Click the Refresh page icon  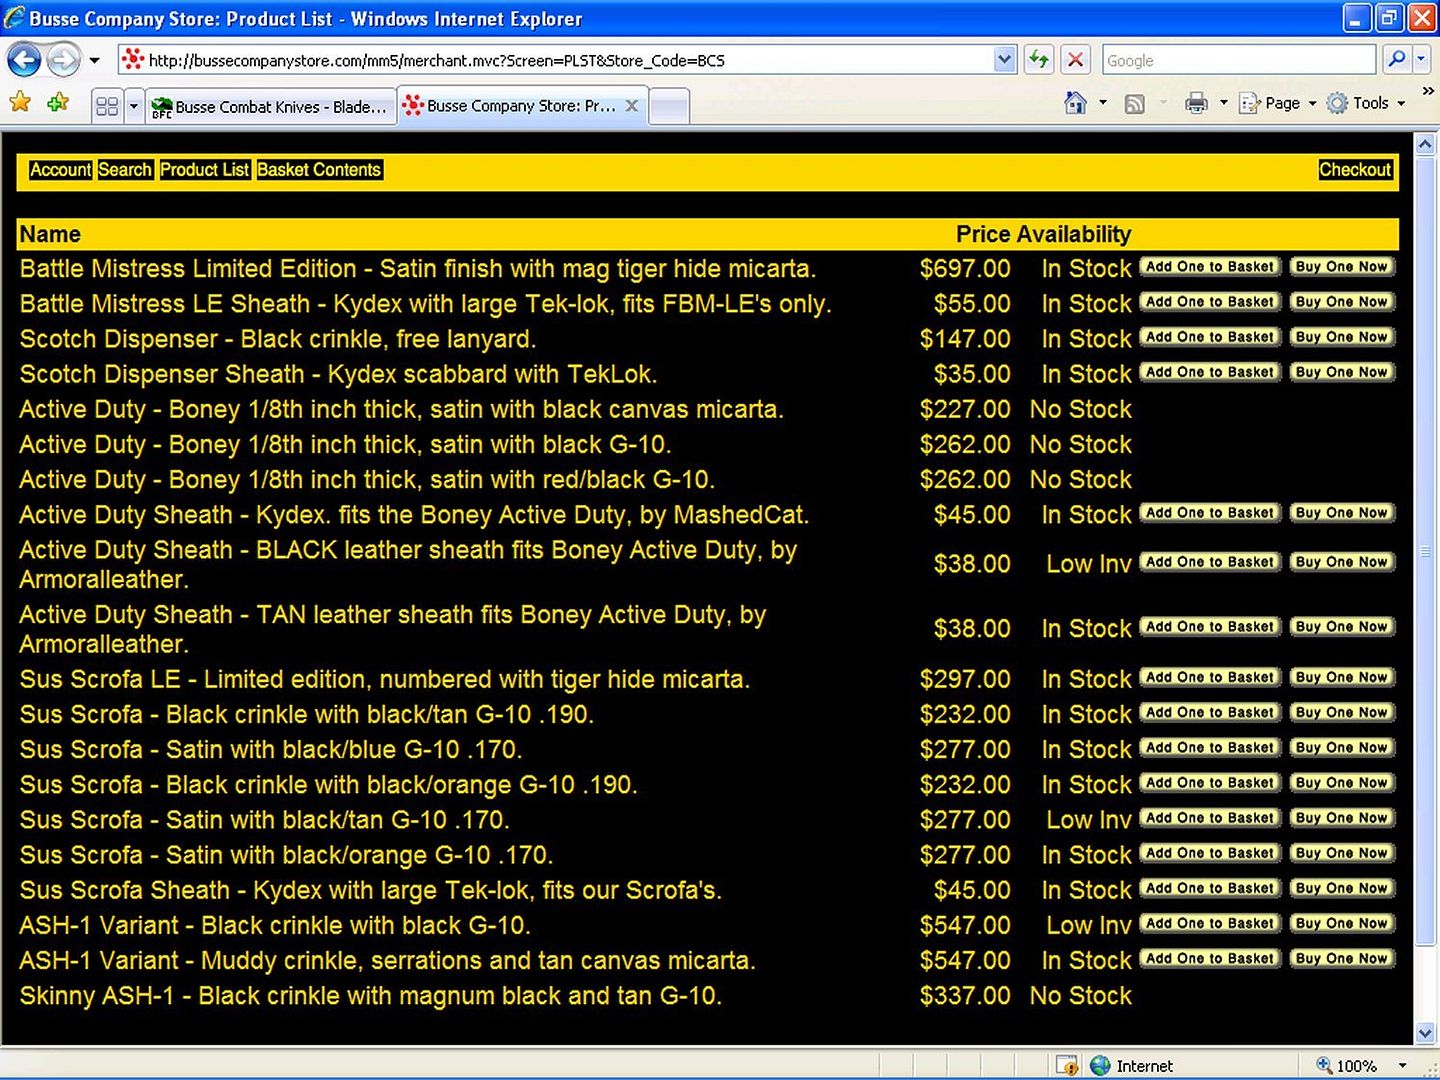click(1040, 60)
